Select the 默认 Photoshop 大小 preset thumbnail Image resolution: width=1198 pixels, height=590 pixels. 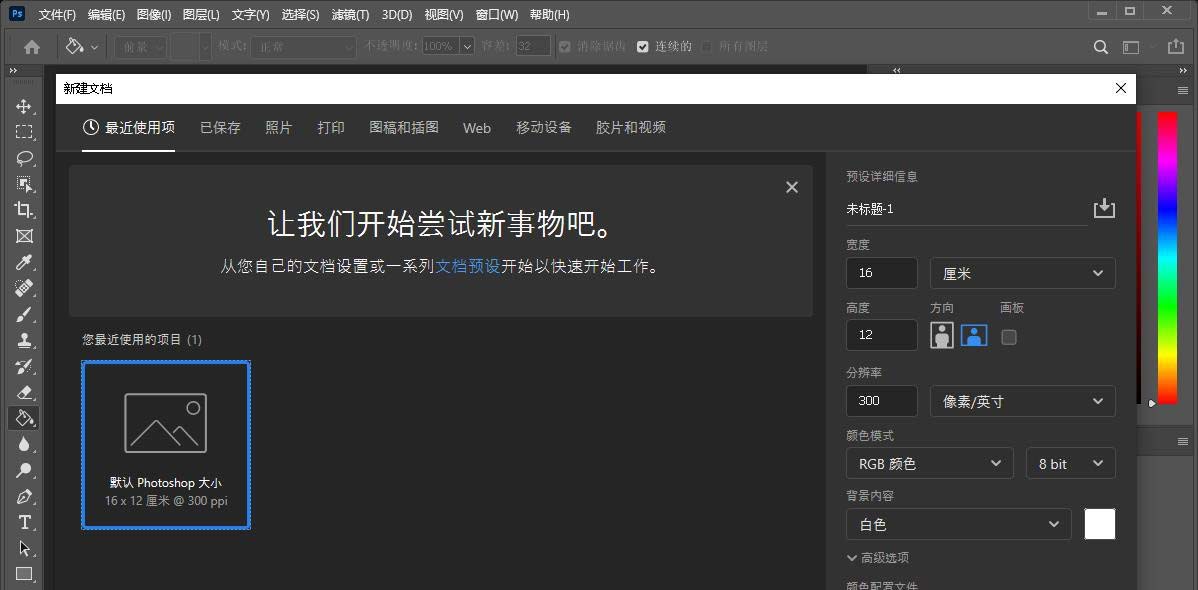pyautogui.click(x=166, y=445)
